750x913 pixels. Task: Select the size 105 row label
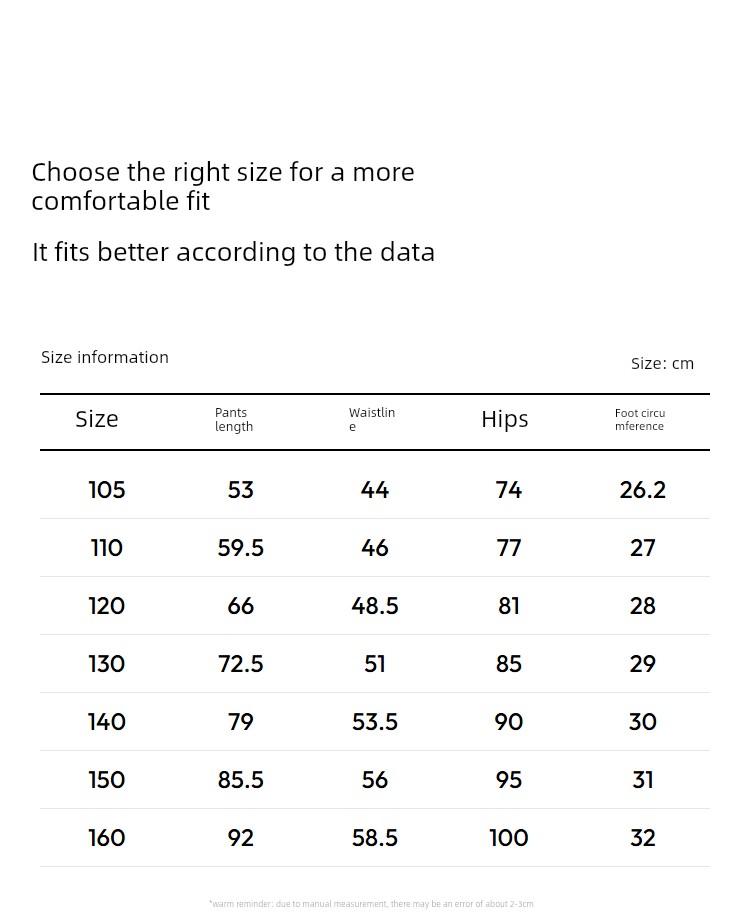107,490
